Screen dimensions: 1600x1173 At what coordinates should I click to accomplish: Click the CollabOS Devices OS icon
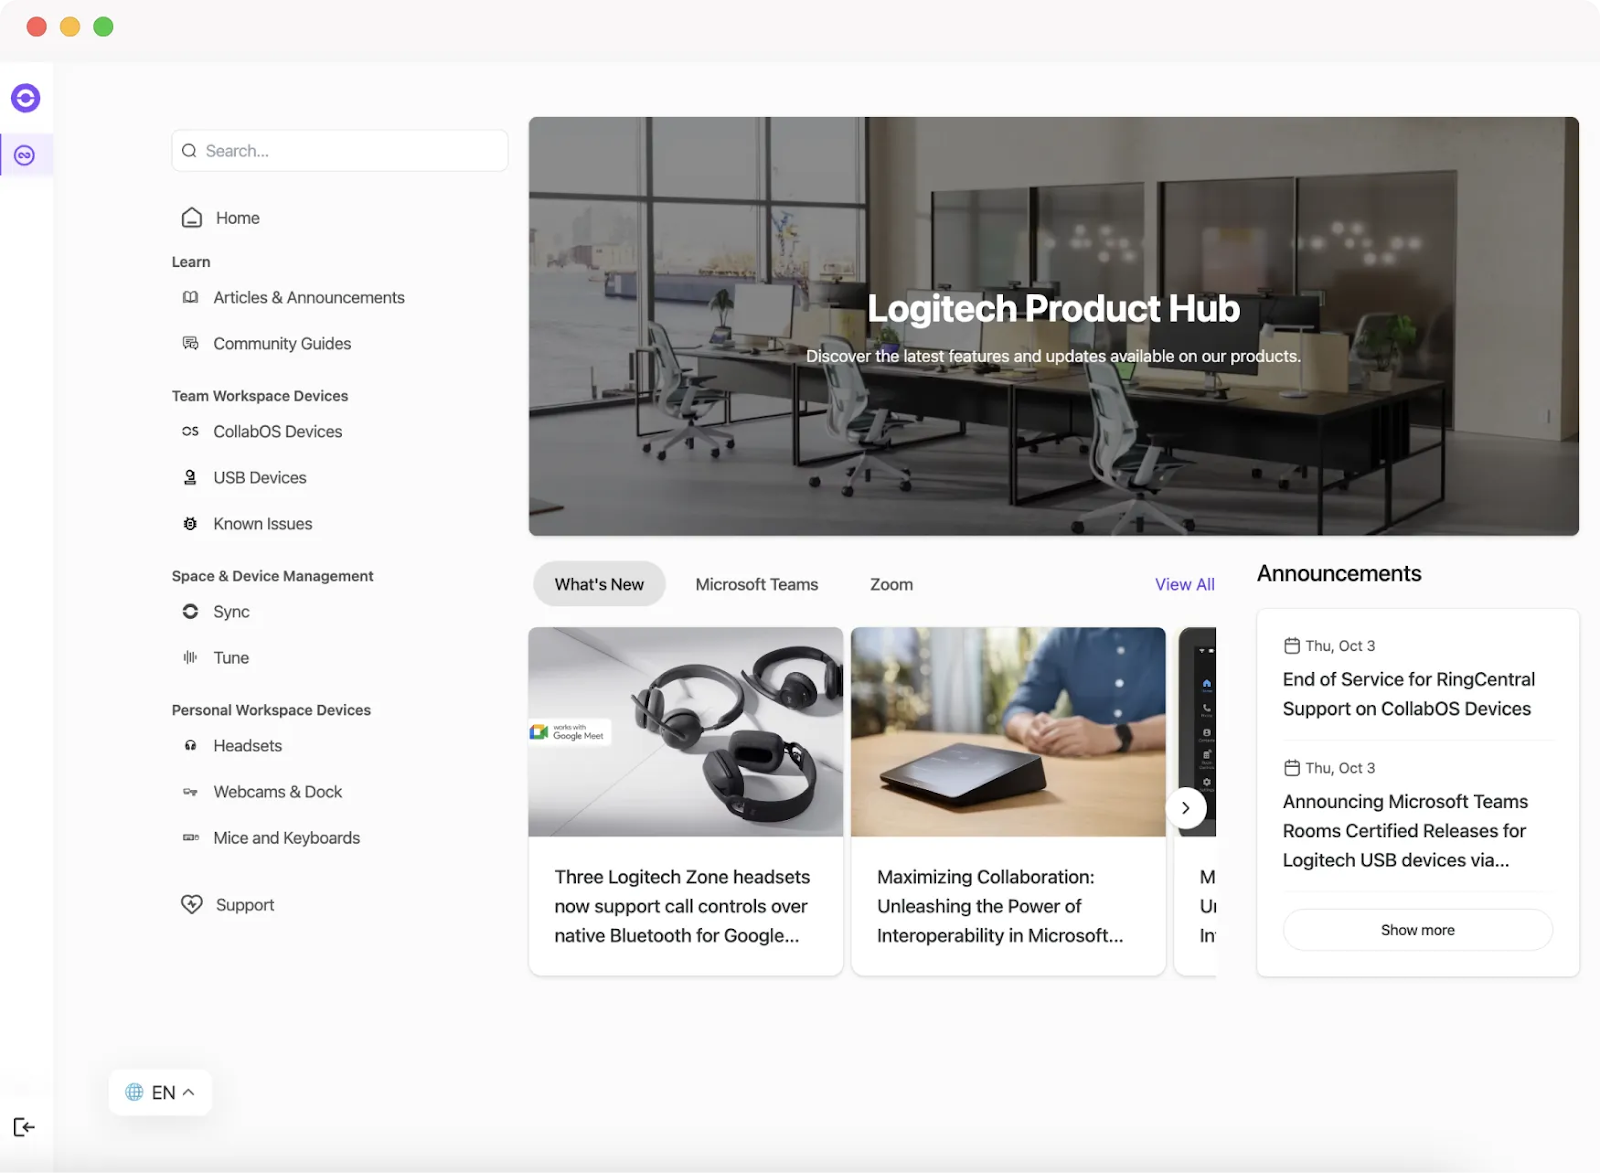tap(191, 432)
